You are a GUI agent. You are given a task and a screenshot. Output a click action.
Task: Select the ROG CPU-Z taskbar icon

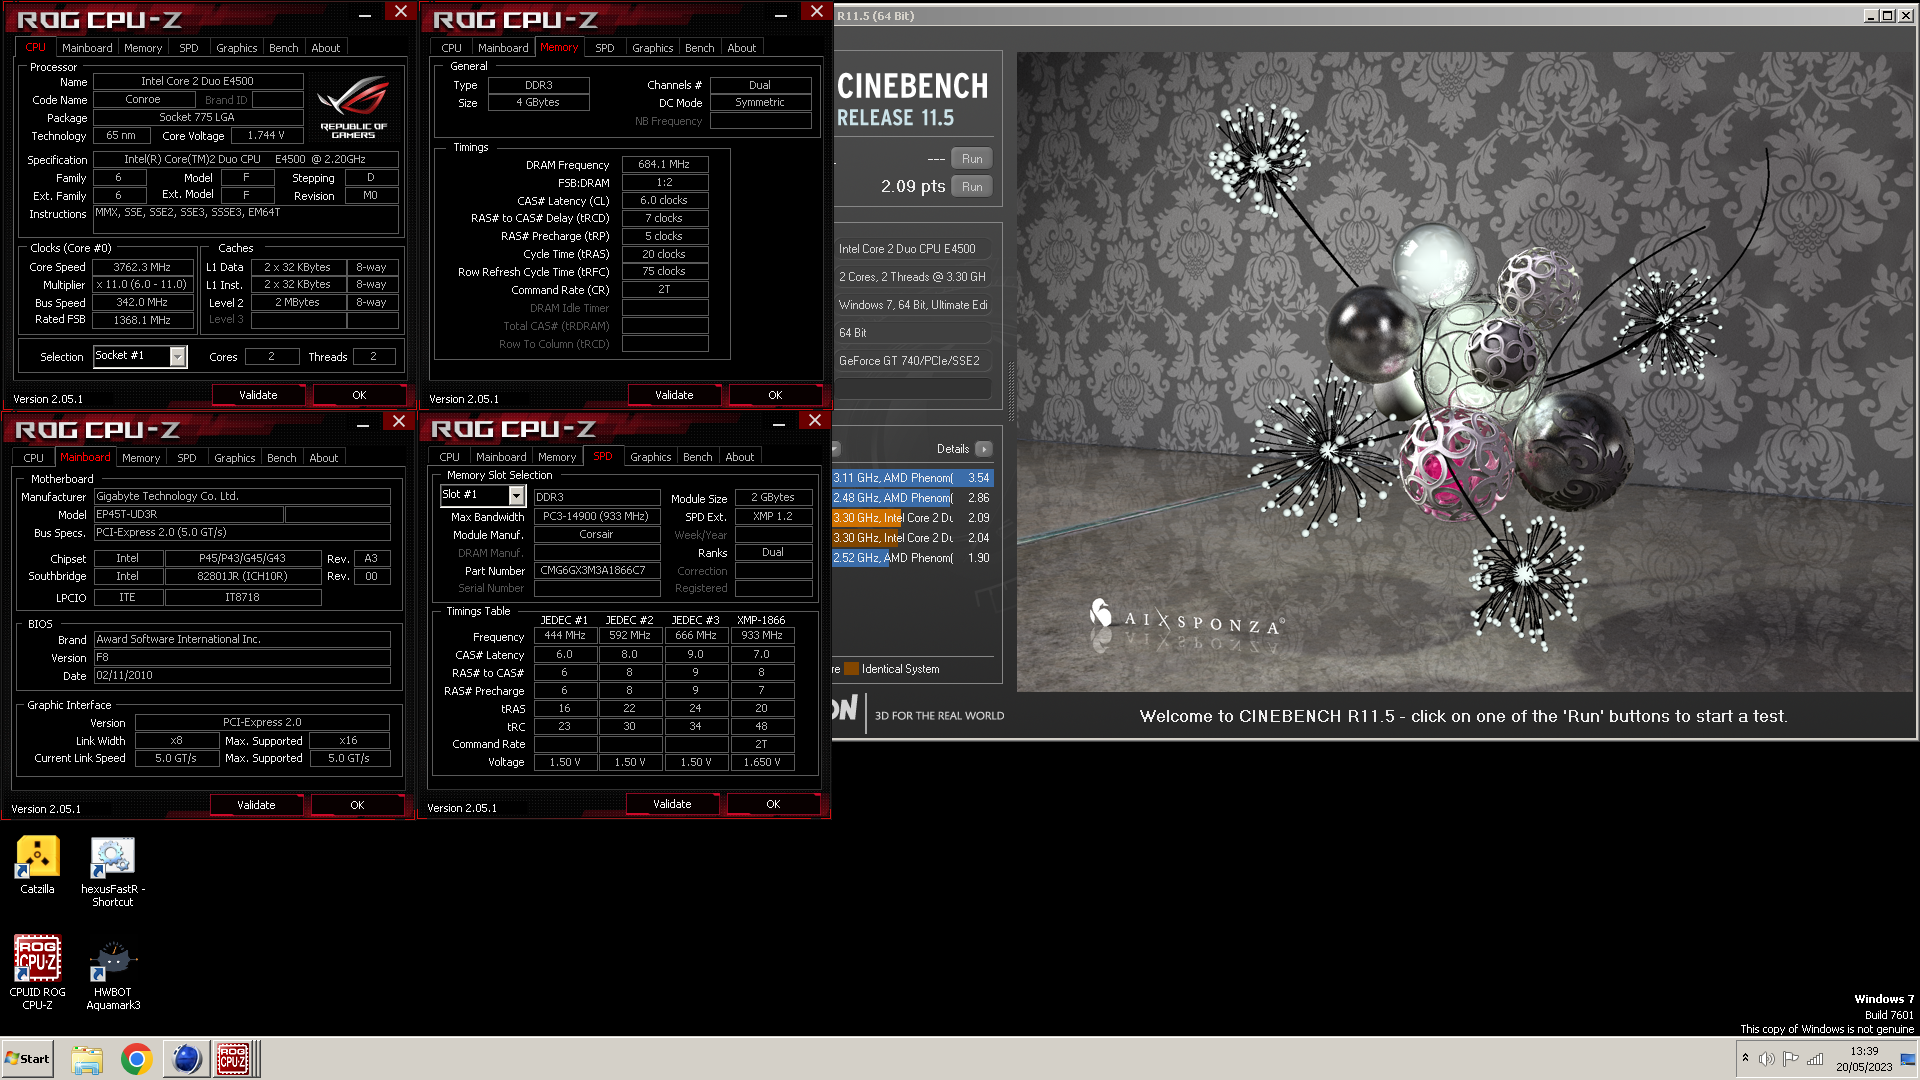pos(233,1059)
